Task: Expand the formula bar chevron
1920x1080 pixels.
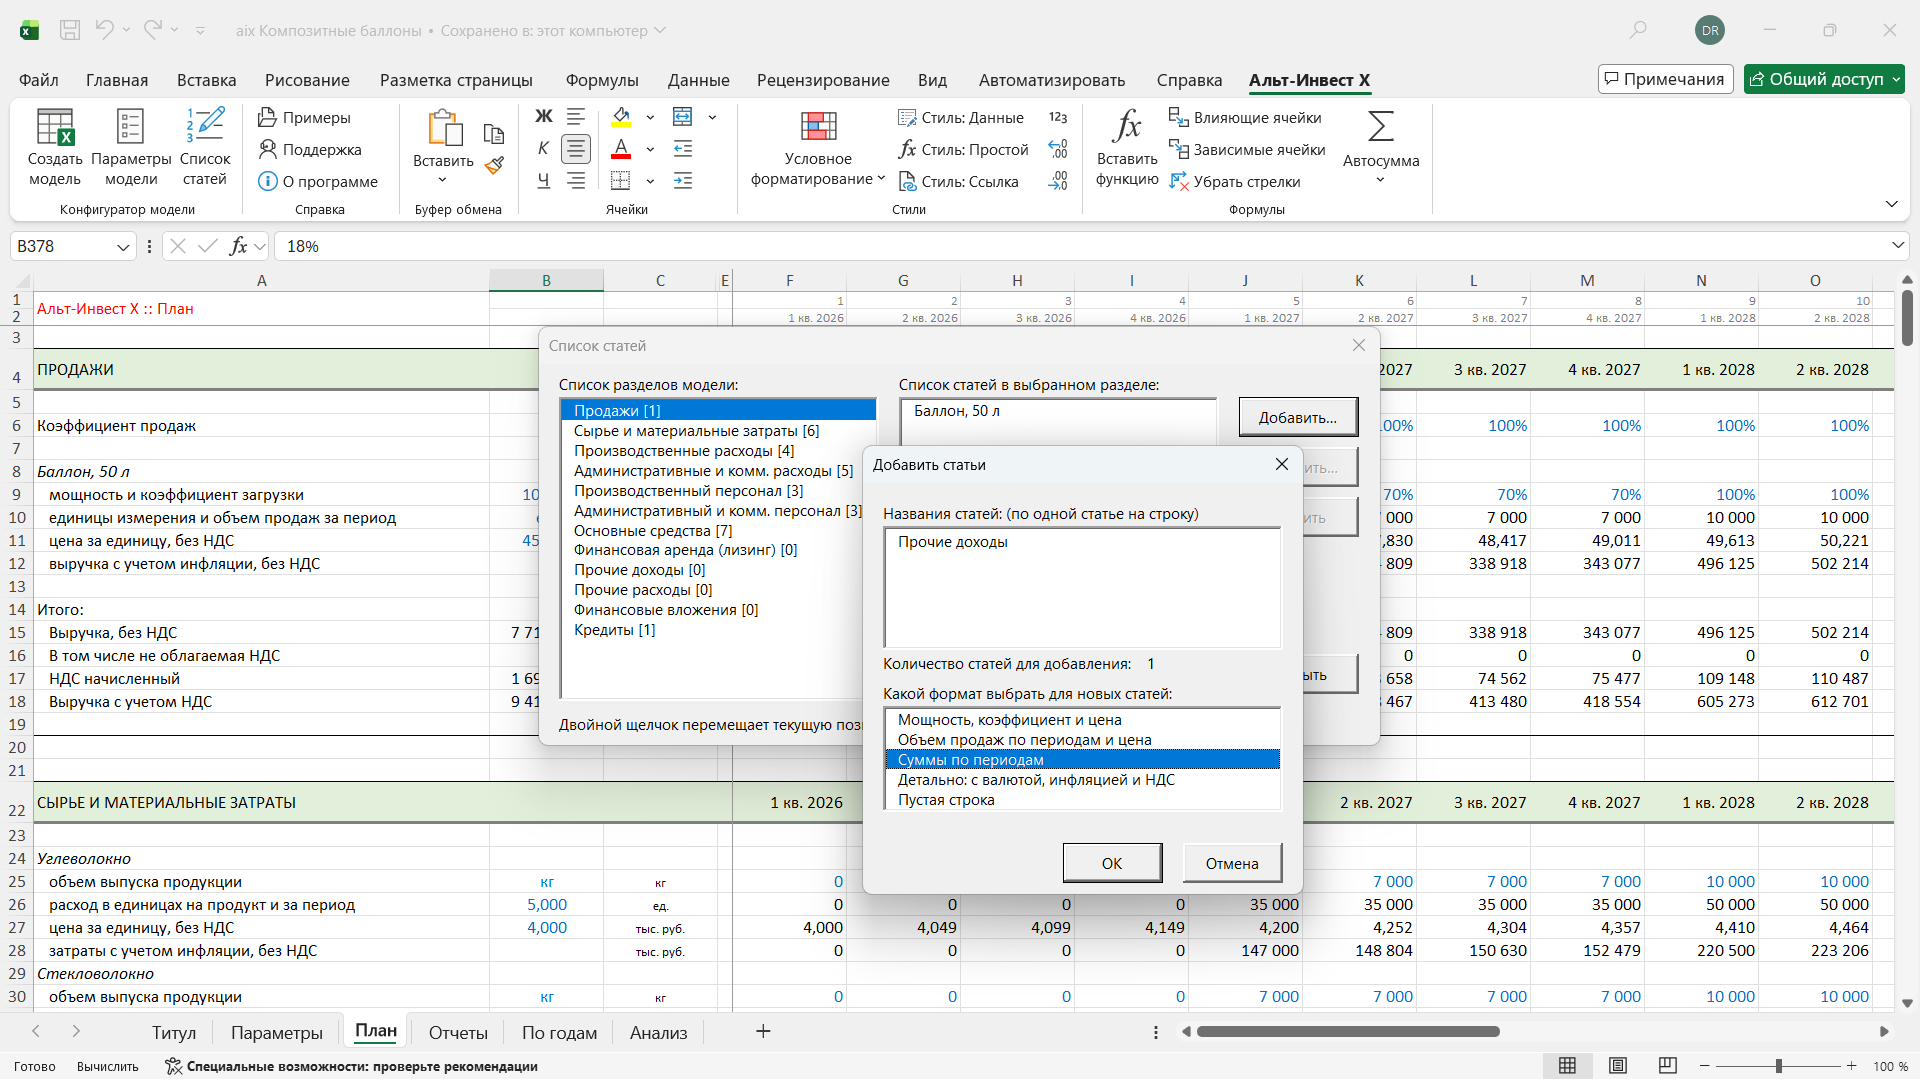Action: 1897,246
